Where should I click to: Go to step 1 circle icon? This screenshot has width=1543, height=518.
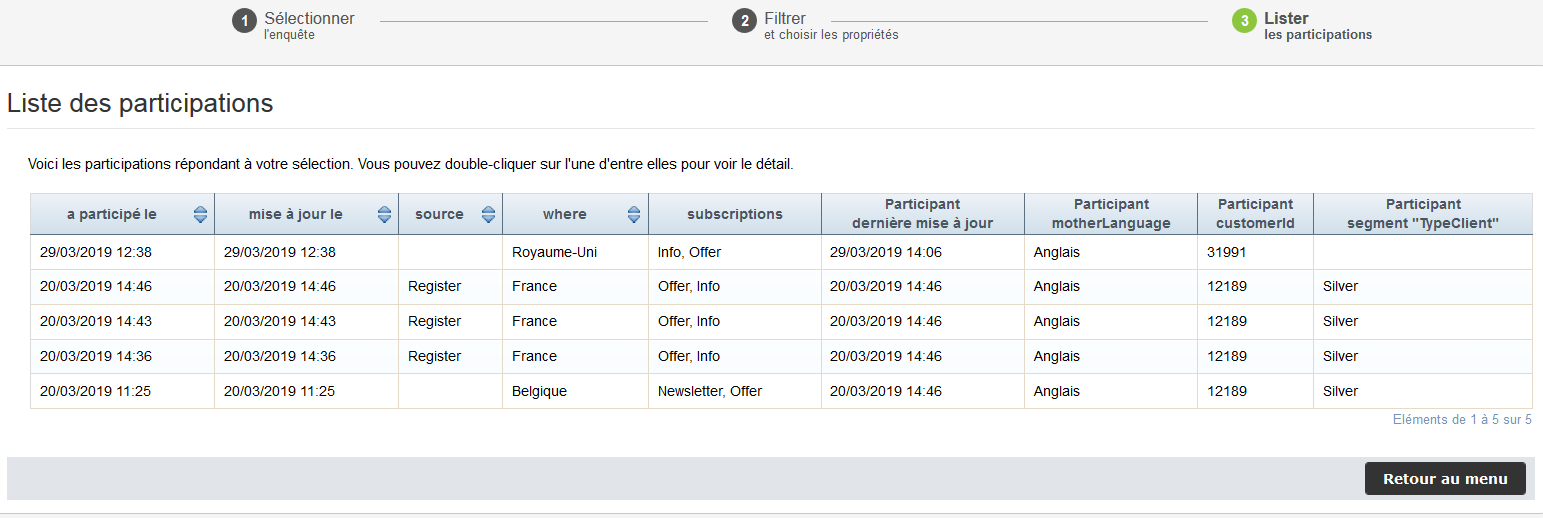(244, 21)
